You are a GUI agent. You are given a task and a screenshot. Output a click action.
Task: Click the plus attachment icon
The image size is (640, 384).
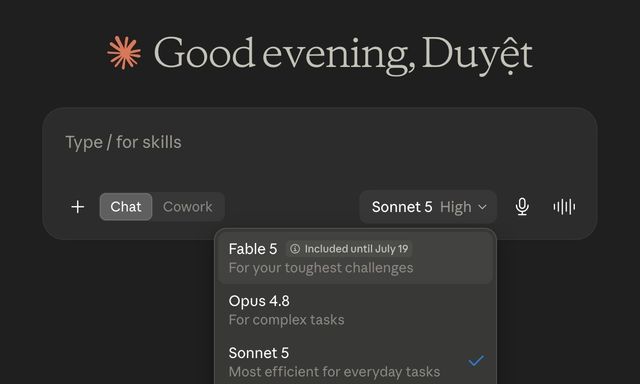[78, 207]
